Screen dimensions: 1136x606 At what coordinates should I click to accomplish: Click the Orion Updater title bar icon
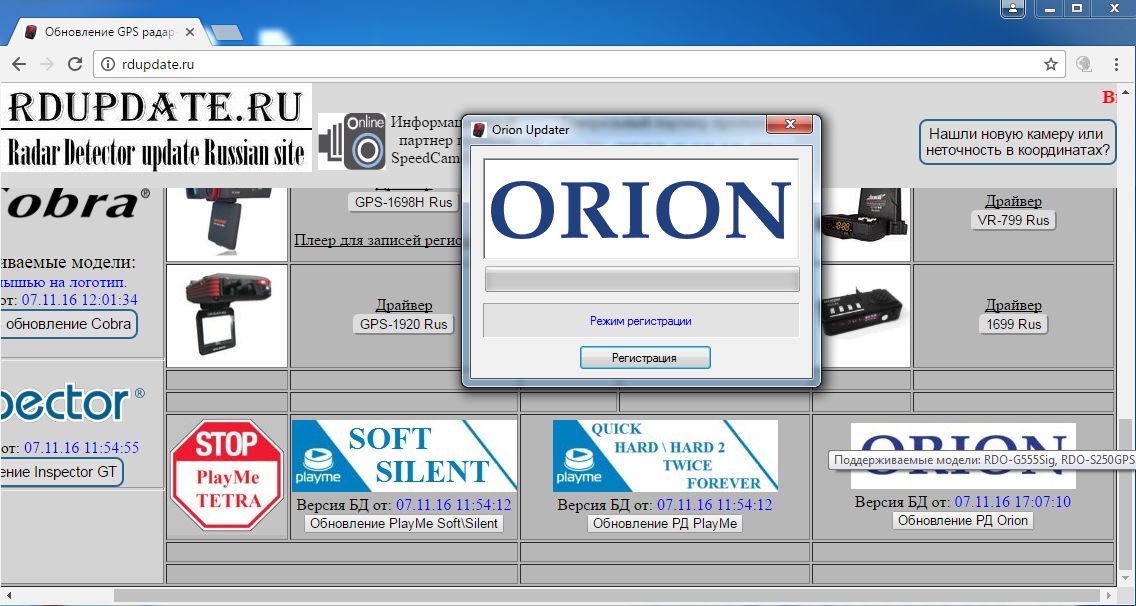click(x=478, y=130)
